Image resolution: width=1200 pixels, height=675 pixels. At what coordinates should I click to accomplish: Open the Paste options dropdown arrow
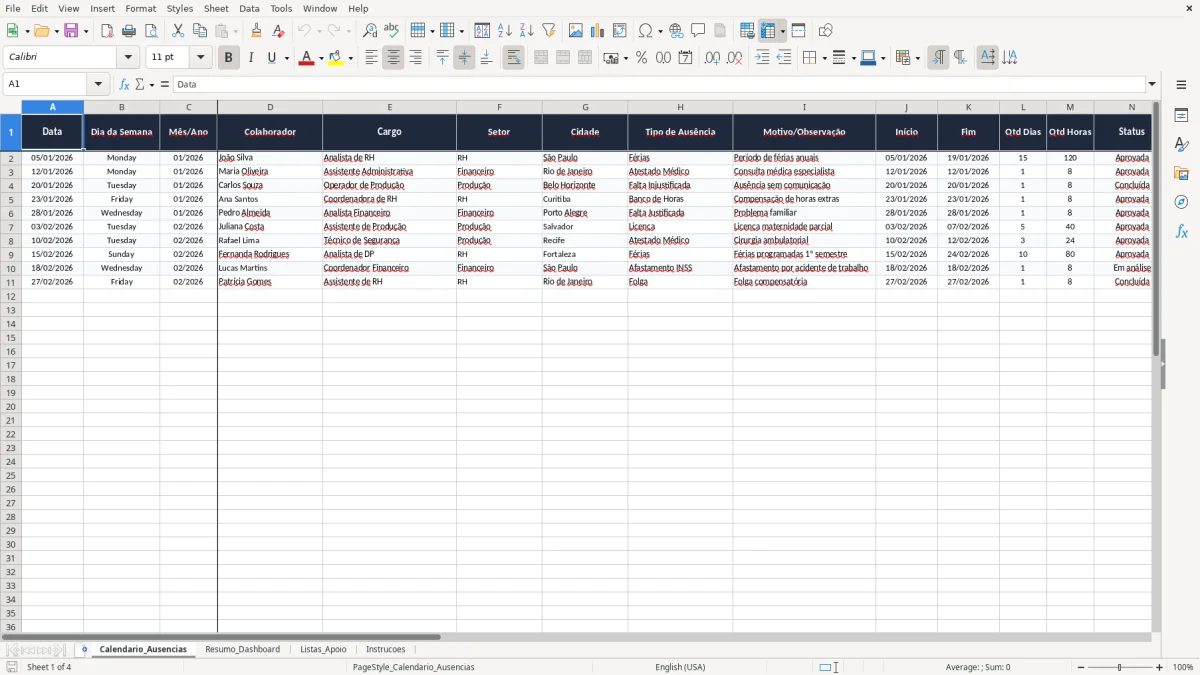(x=236, y=31)
